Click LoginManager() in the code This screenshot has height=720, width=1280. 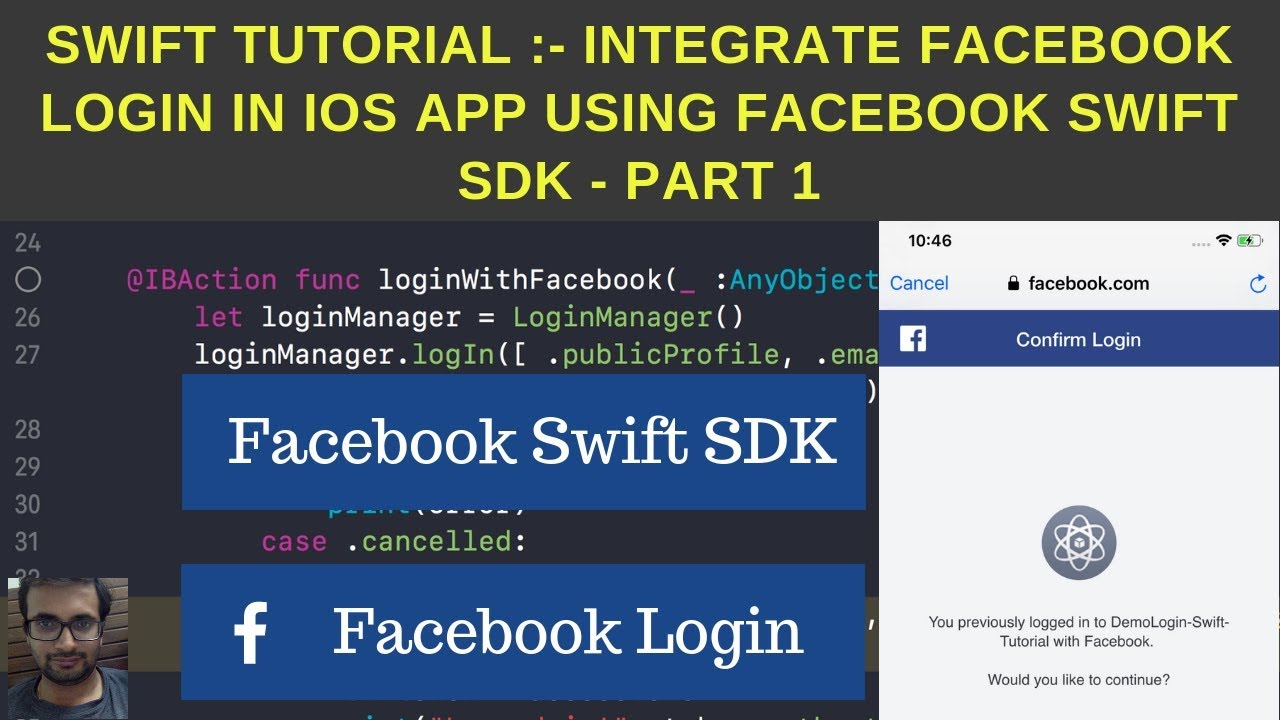coord(629,318)
